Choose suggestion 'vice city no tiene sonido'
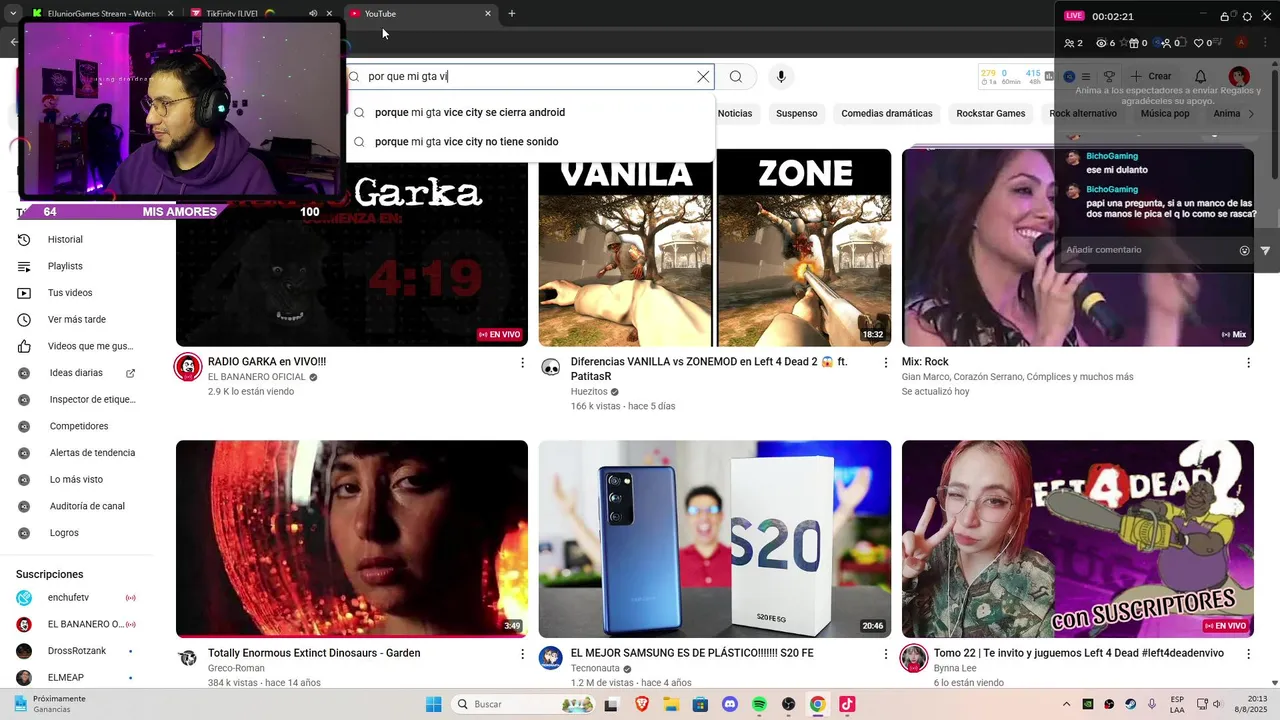Screen dimensions: 1280x720 [531, 141]
